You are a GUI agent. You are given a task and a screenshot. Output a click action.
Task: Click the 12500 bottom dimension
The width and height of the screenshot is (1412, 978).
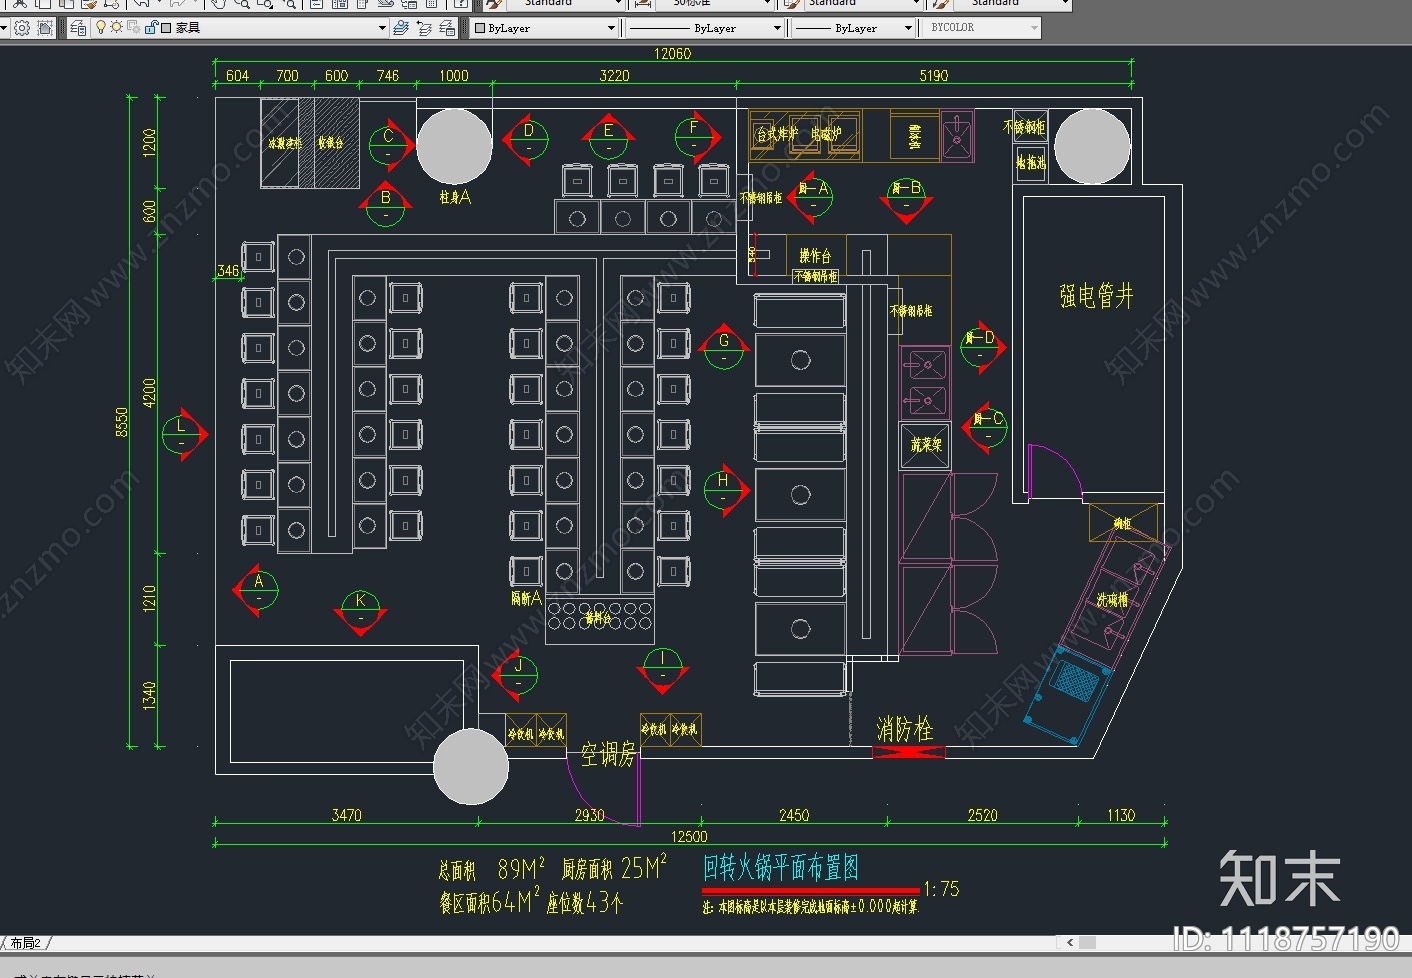pyautogui.click(x=689, y=837)
